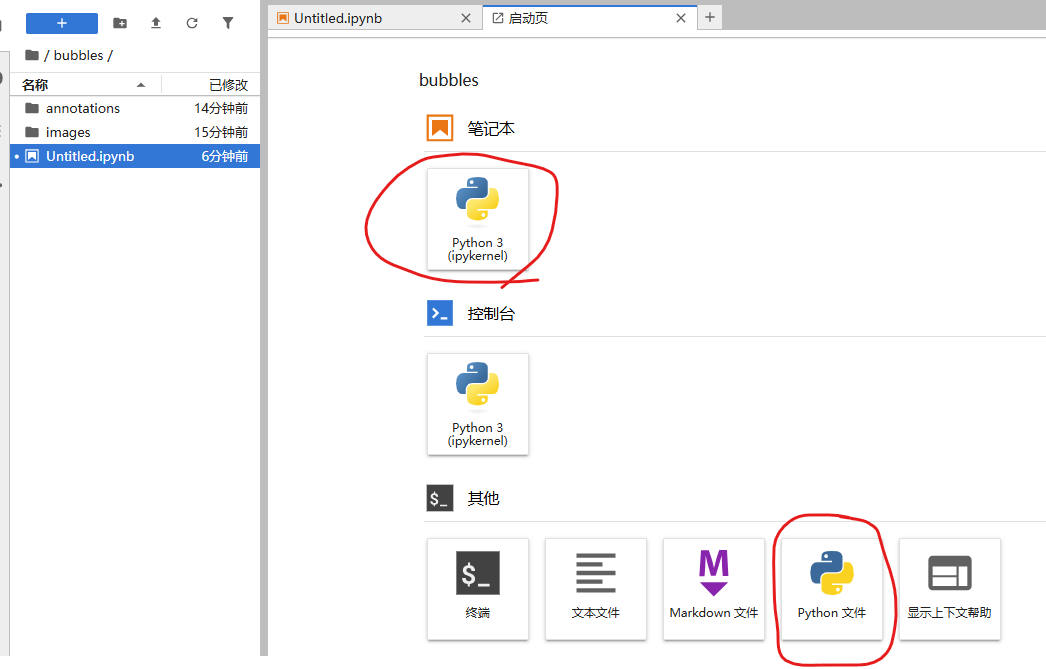Click the upload files icon
This screenshot has width=1046, height=669.
coord(156,23)
